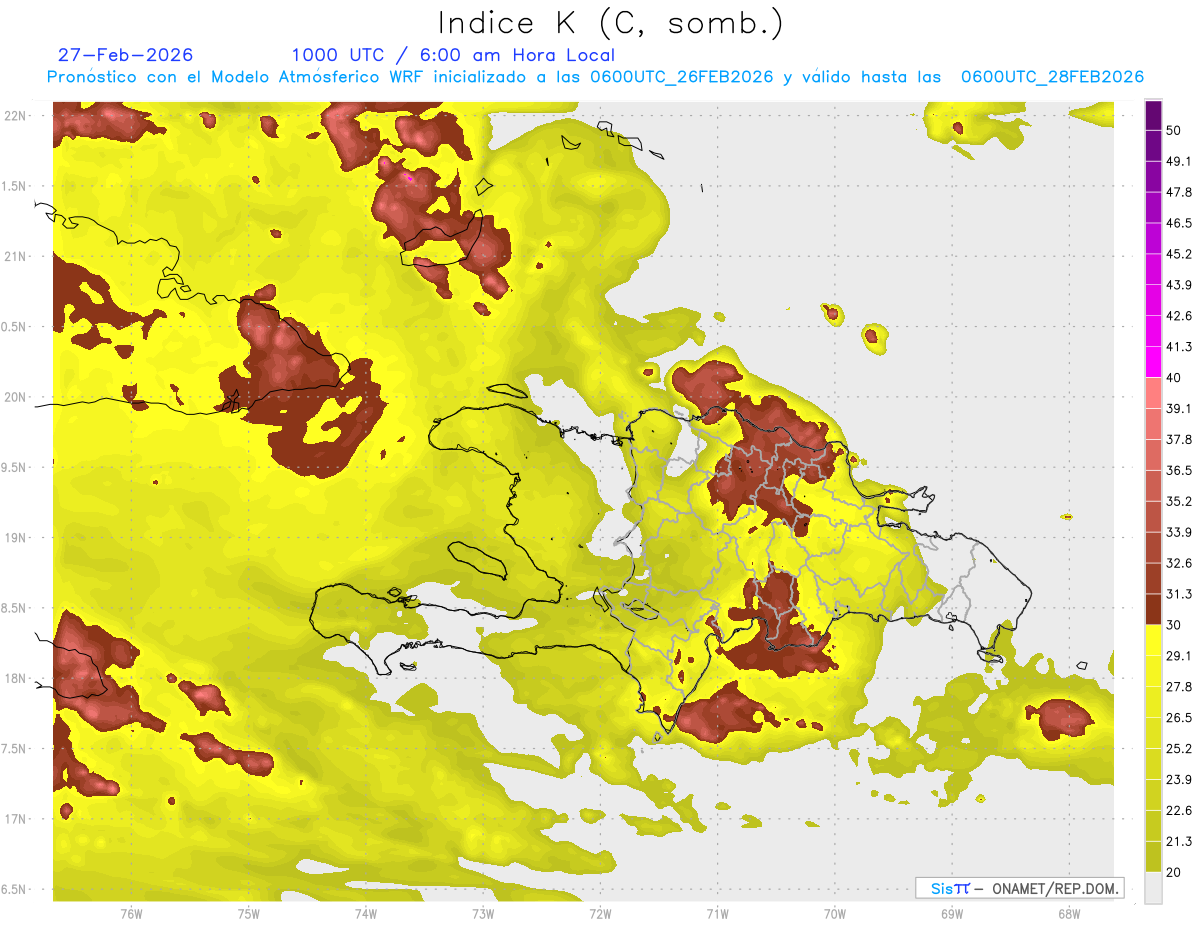Click the colorbar label "22.6"
The image size is (1200, 927).
[x=1180, y=810]
